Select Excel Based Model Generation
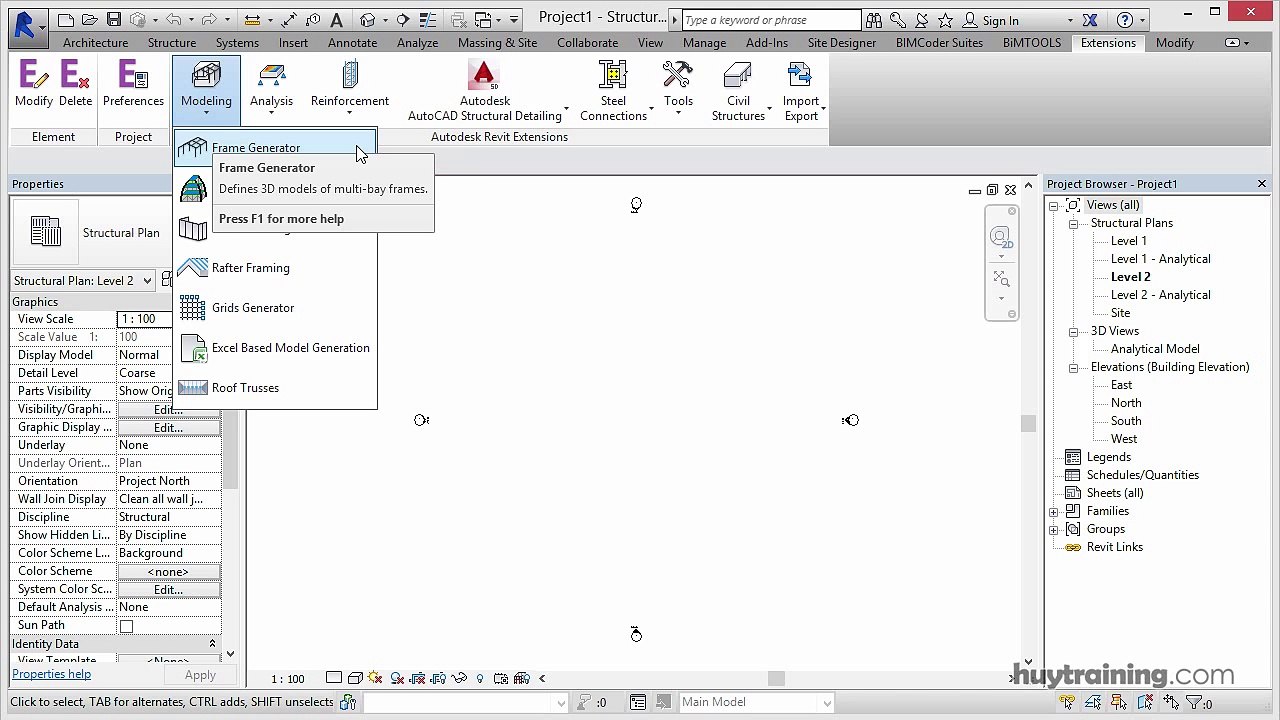The height and width of the screenshot is (720, 1280). pyautogui.click(x=275, y=348)
